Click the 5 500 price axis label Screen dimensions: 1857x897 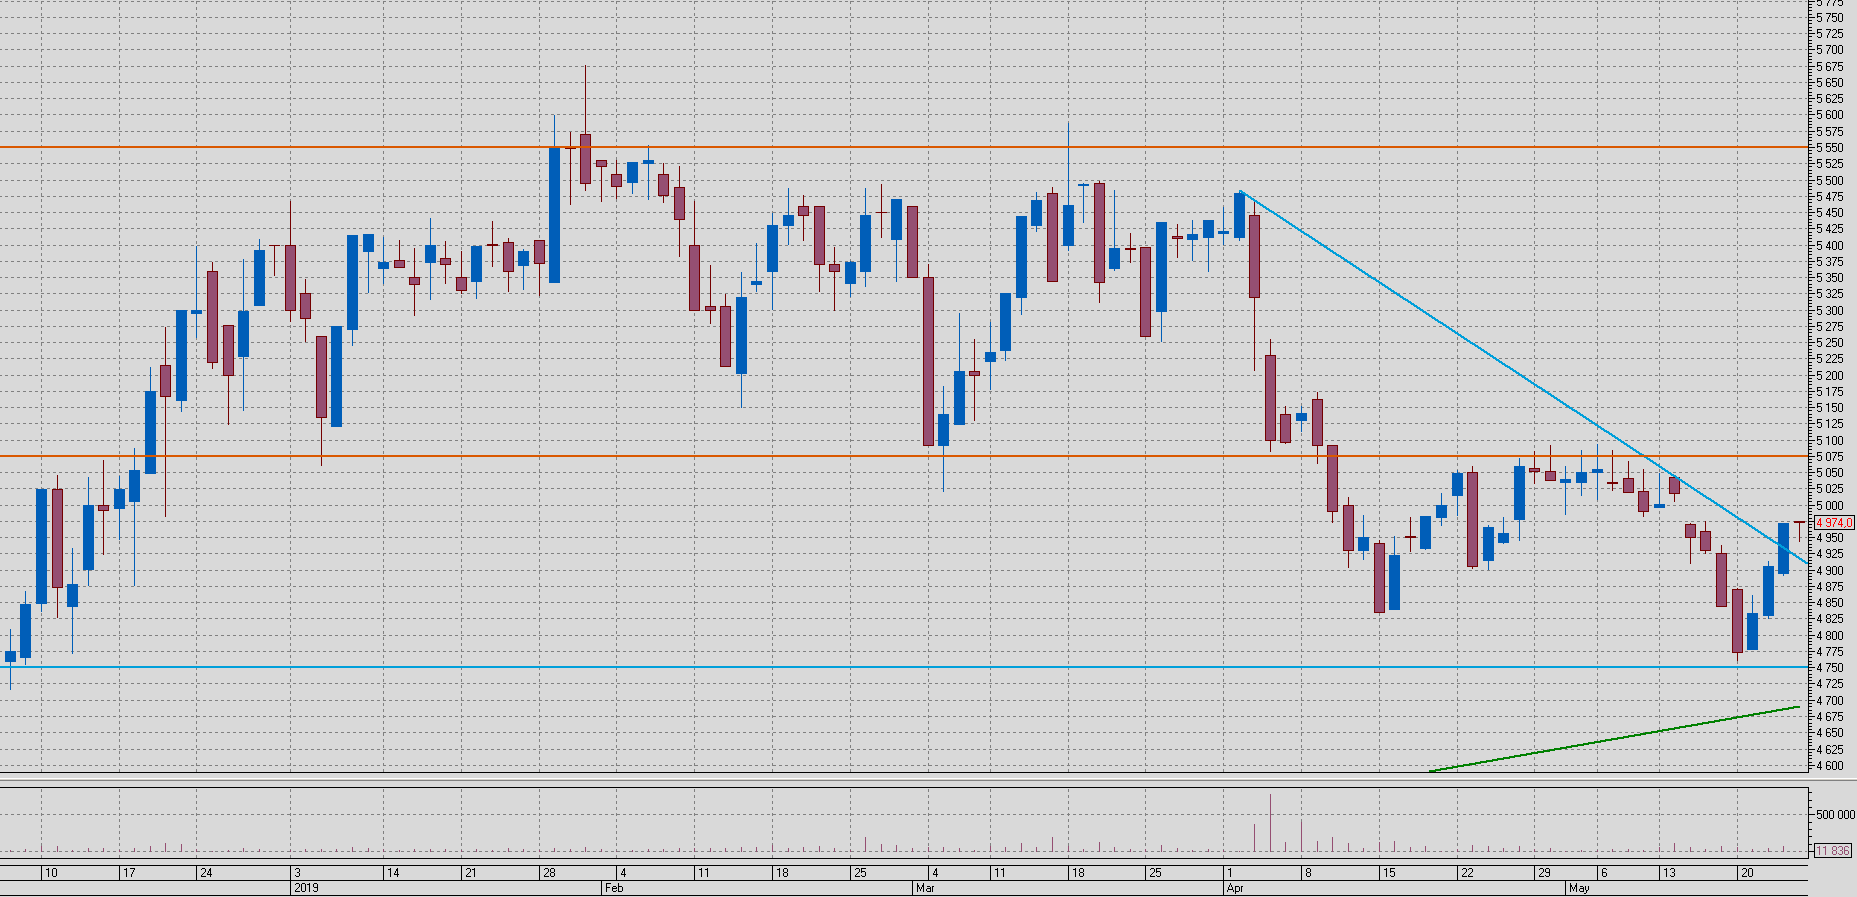tap(1830, 181)
